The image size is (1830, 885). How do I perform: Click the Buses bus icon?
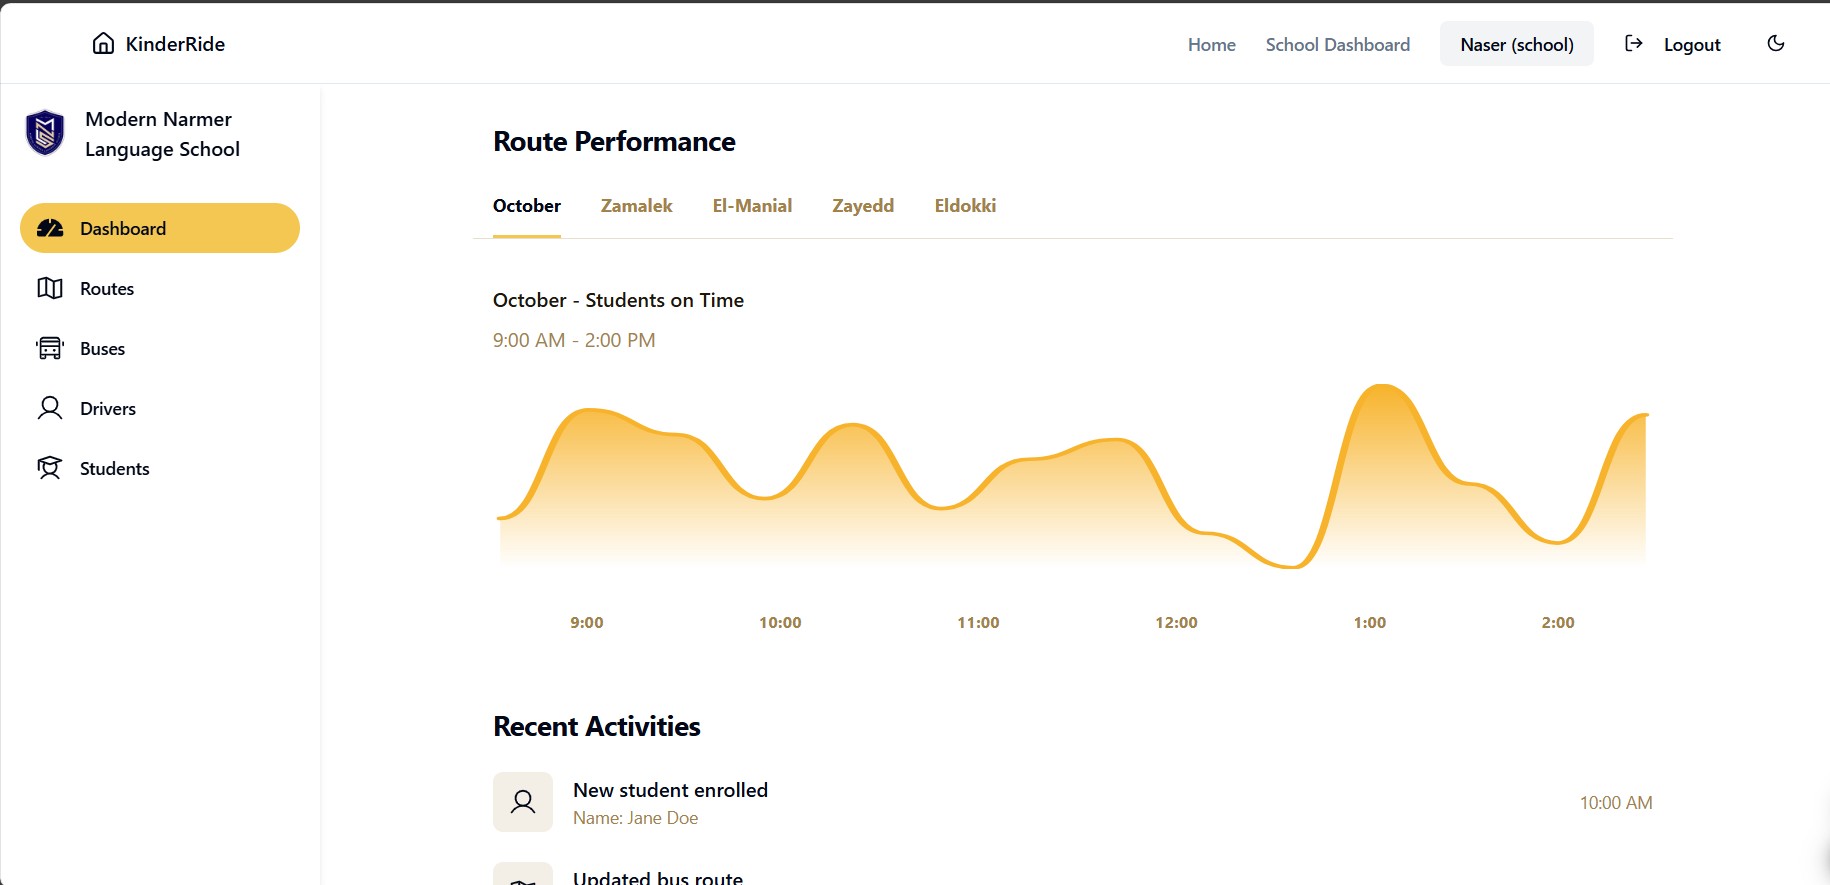50,349
